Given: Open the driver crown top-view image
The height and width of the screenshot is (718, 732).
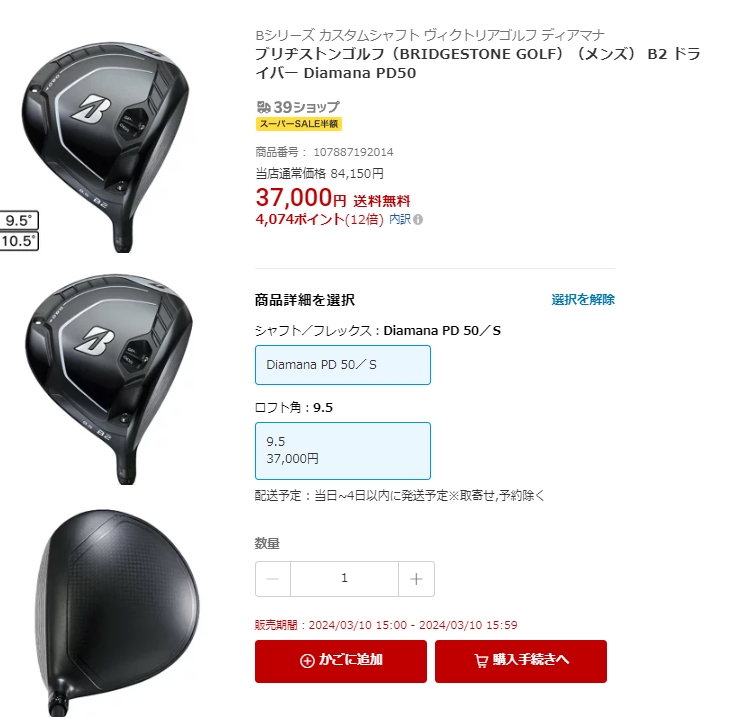Looking at the screenshot, I should pos(117,612).
